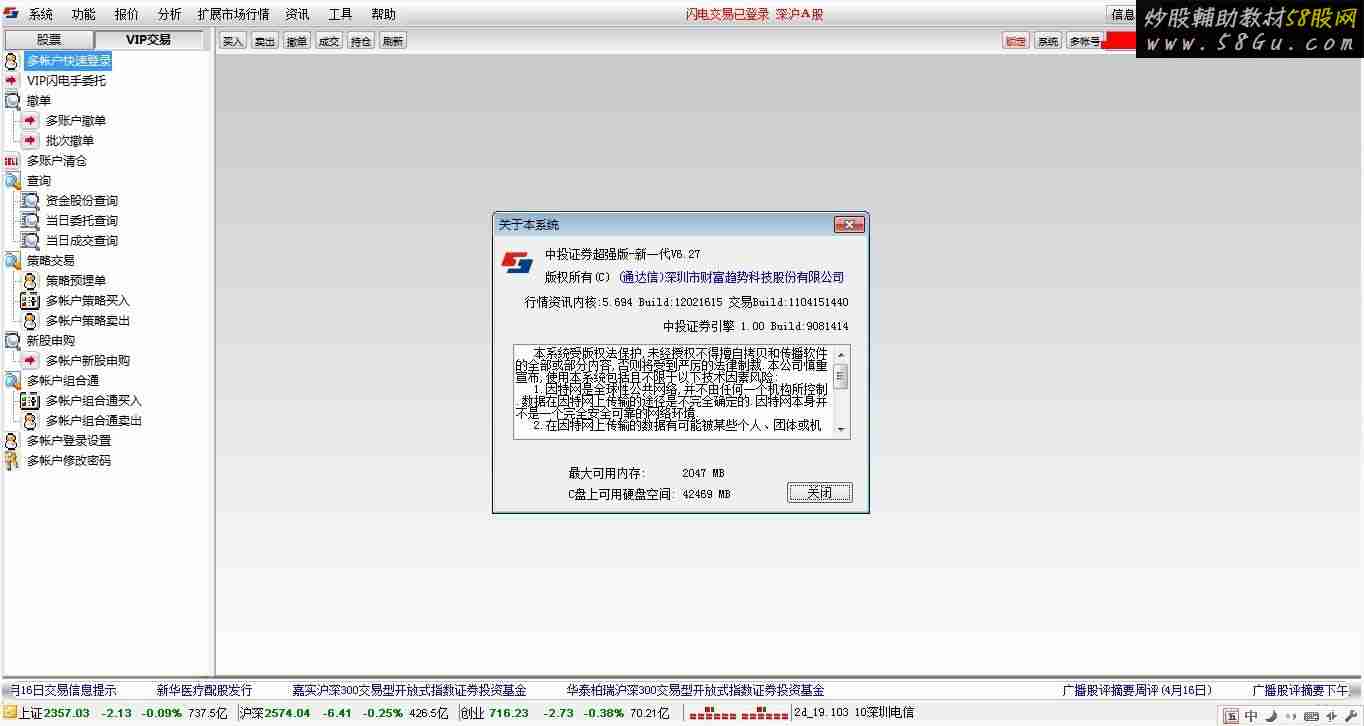Click the magnifier icon next to 撤单

[12, 101]
